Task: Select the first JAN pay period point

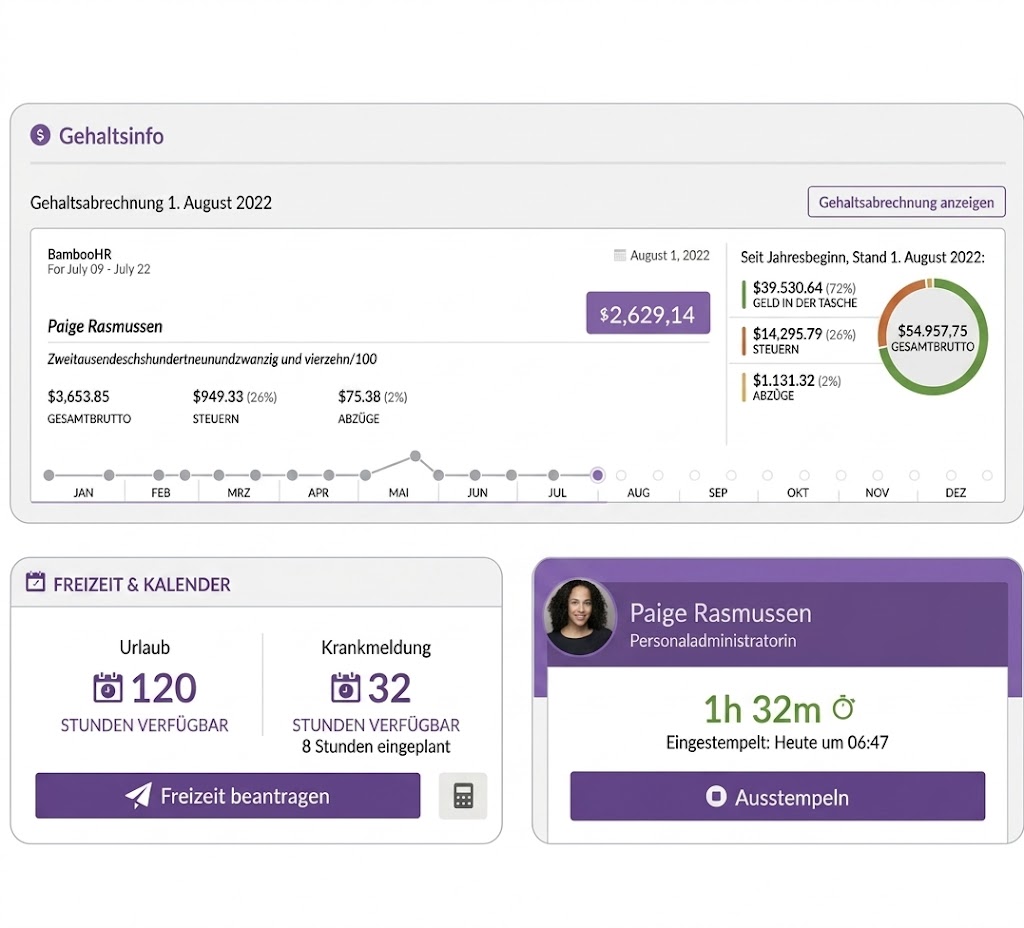Action: pyautogui.click(x=49, y=475)
